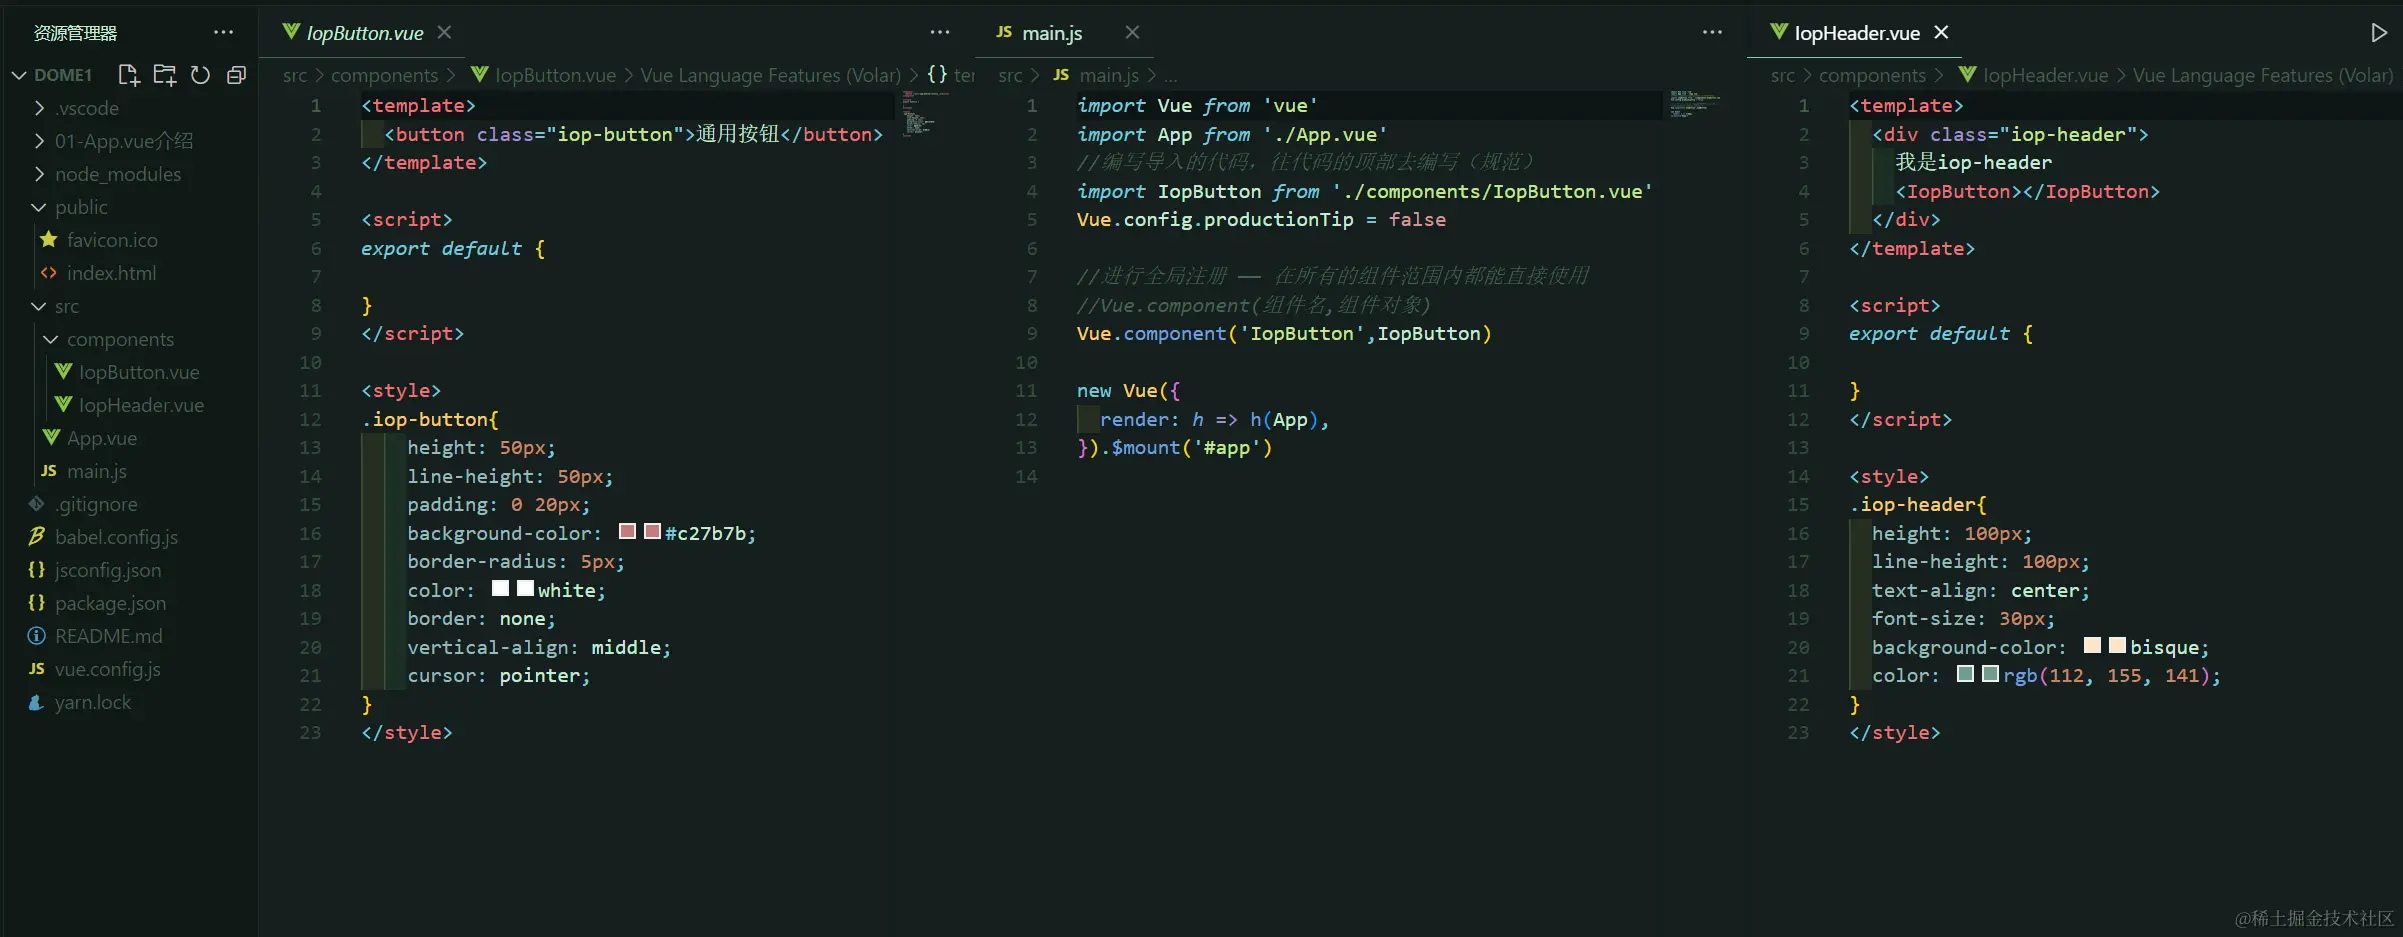
Task: Open babel.config.js in the file tree
Action: (116, 537)
